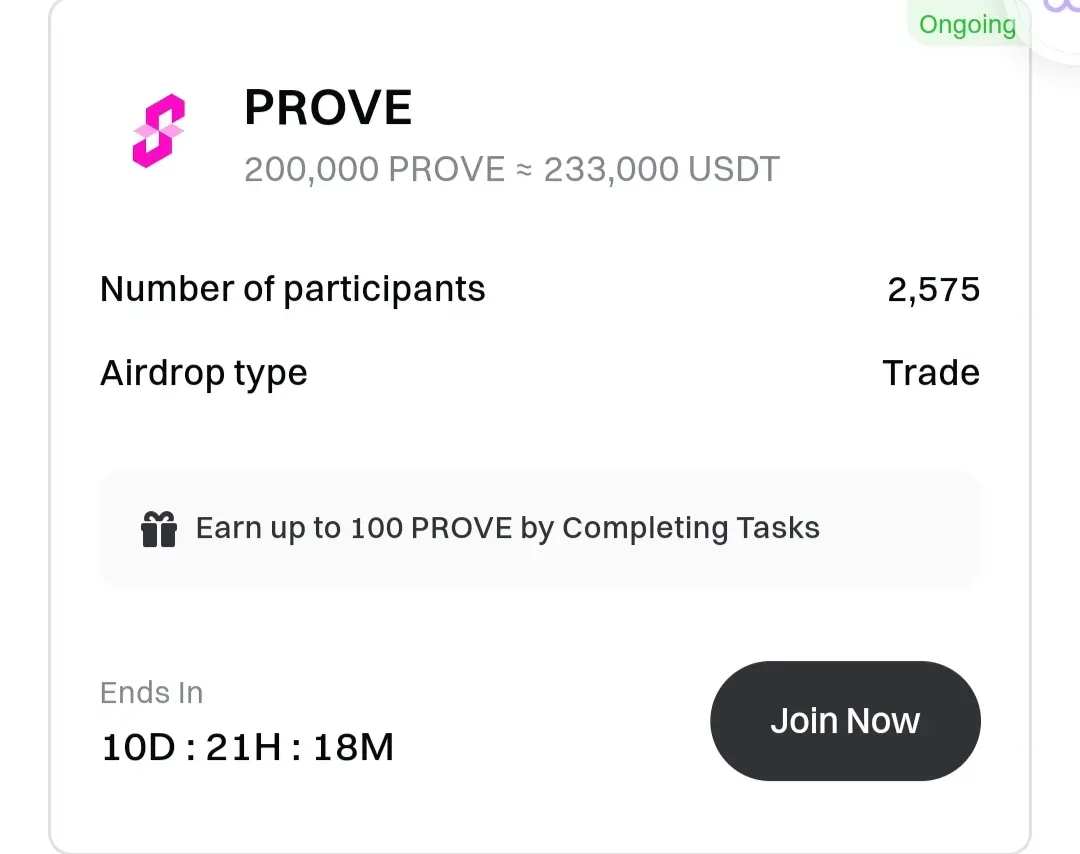The width and height of the screenshot is (1080, 854).
Task: Click the Trade airdrop type value
Action: coord(931,373)
